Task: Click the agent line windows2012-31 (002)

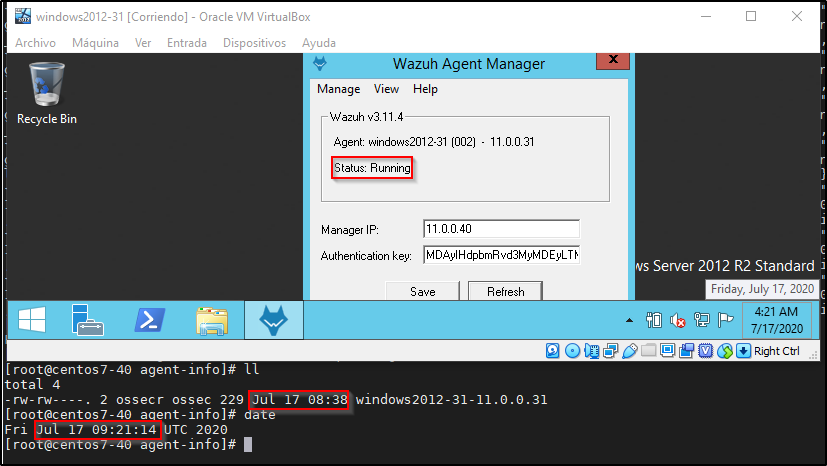Action: coord(434,142)
